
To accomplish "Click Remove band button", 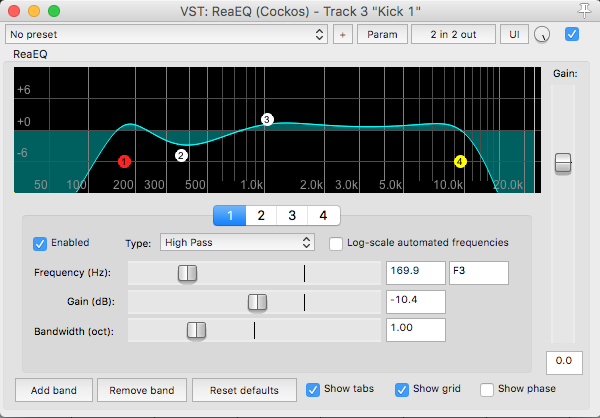I will [142, 390].
